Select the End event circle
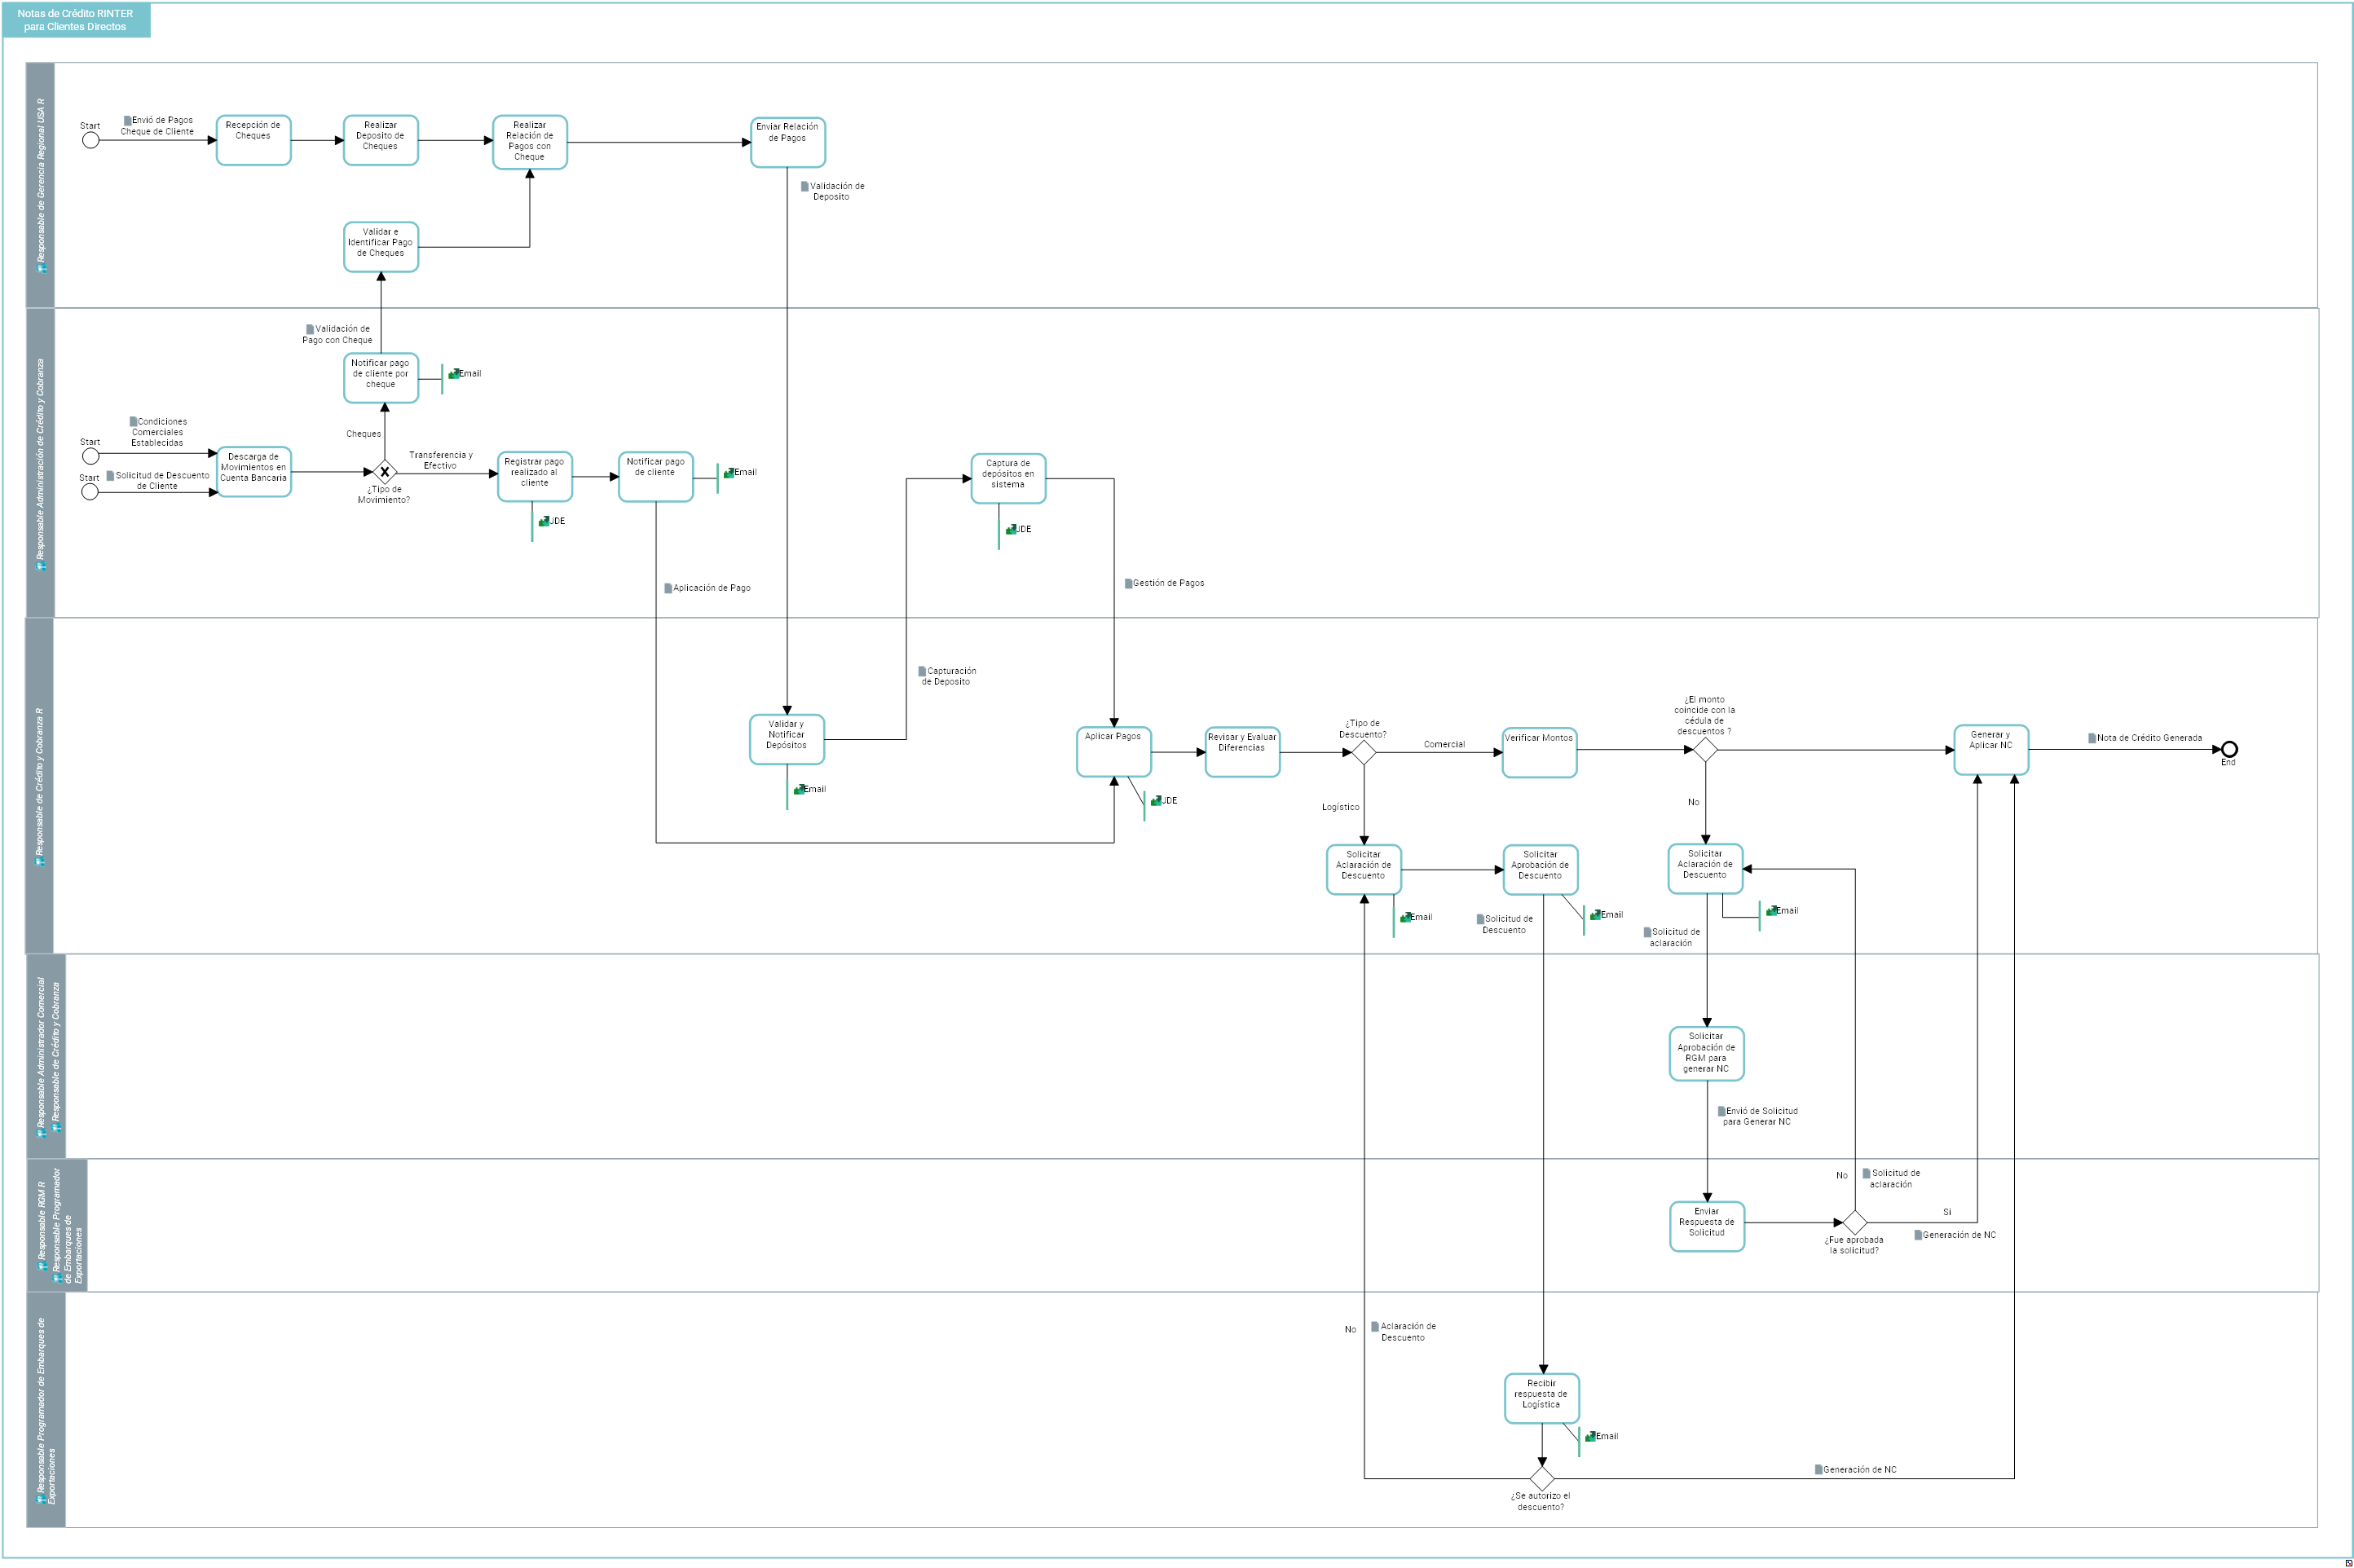Viewport: 2354px width, 1568px height. (x=2229, y=749)
